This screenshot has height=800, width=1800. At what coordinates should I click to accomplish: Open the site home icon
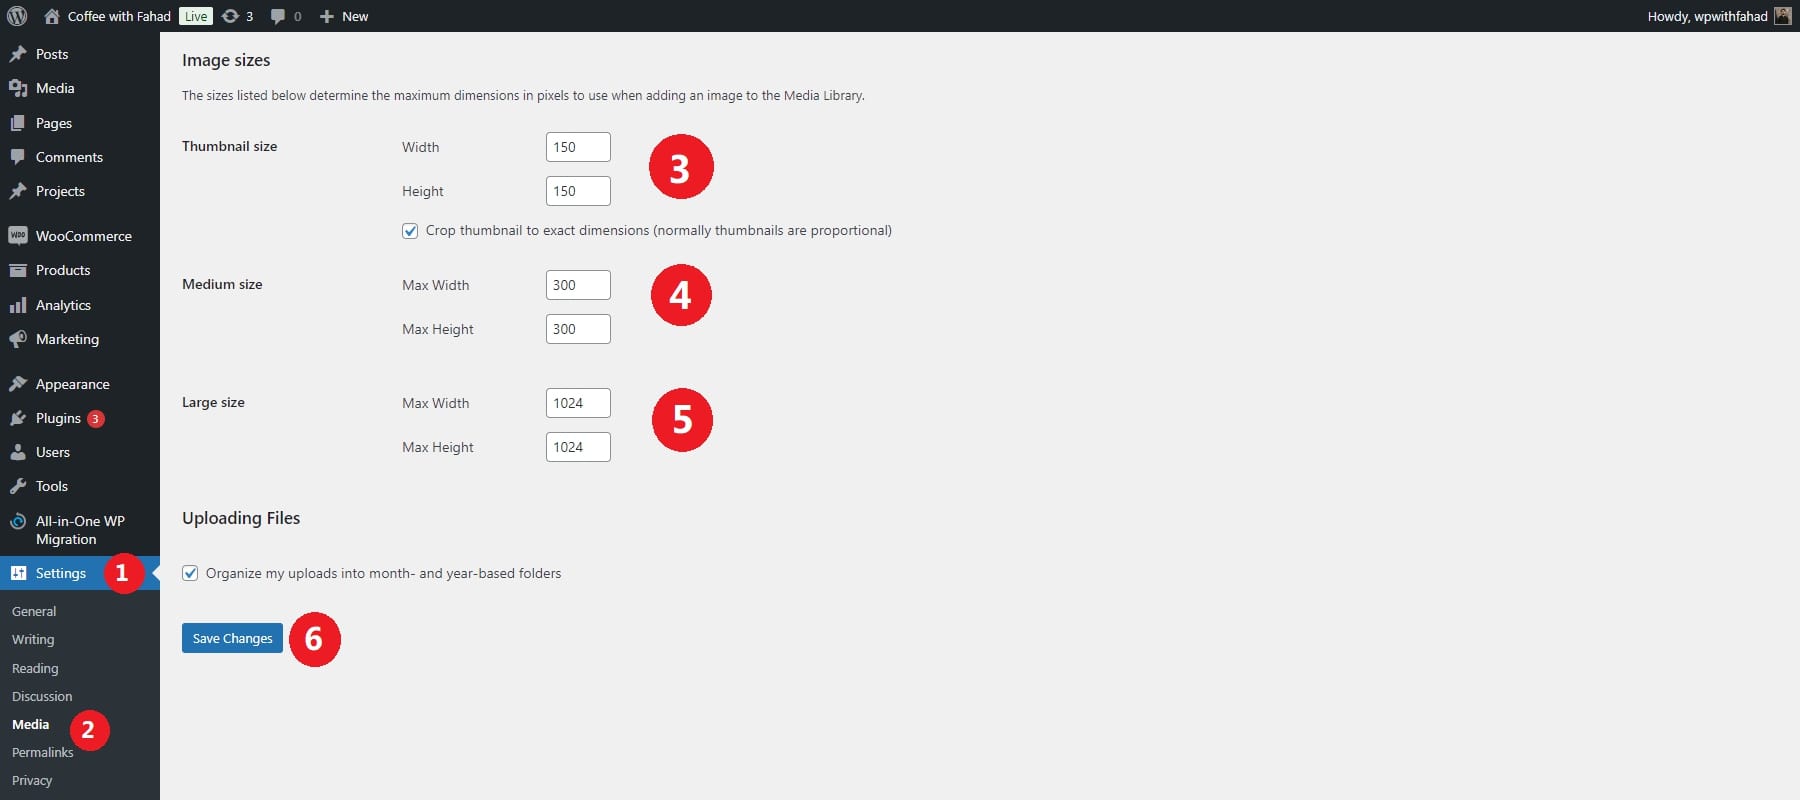[x=52, y=16]
